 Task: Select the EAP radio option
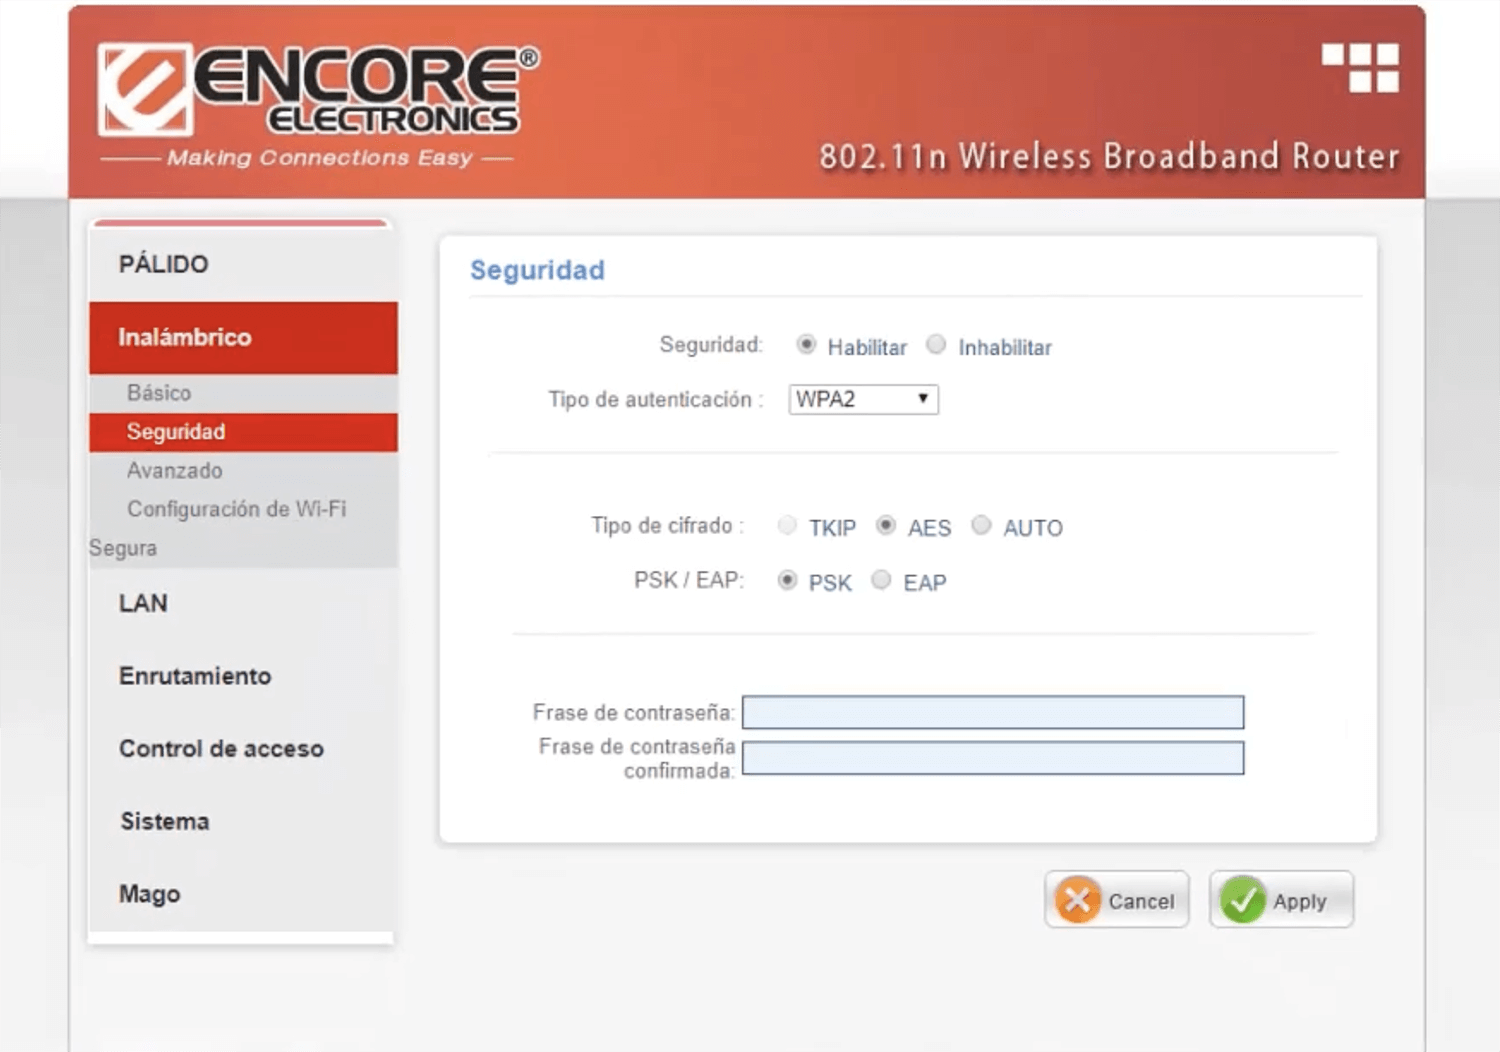tap(881, 581)
